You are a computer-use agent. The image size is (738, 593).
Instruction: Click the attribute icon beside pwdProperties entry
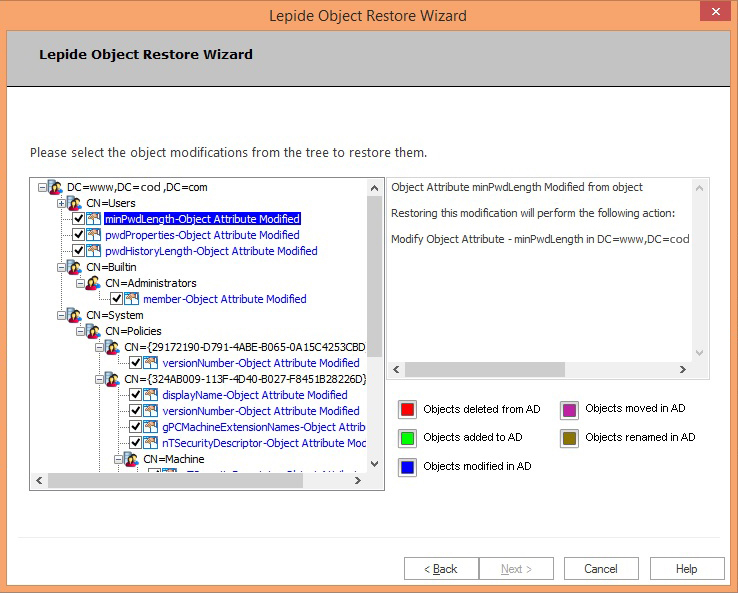click(x=93, y=235)
